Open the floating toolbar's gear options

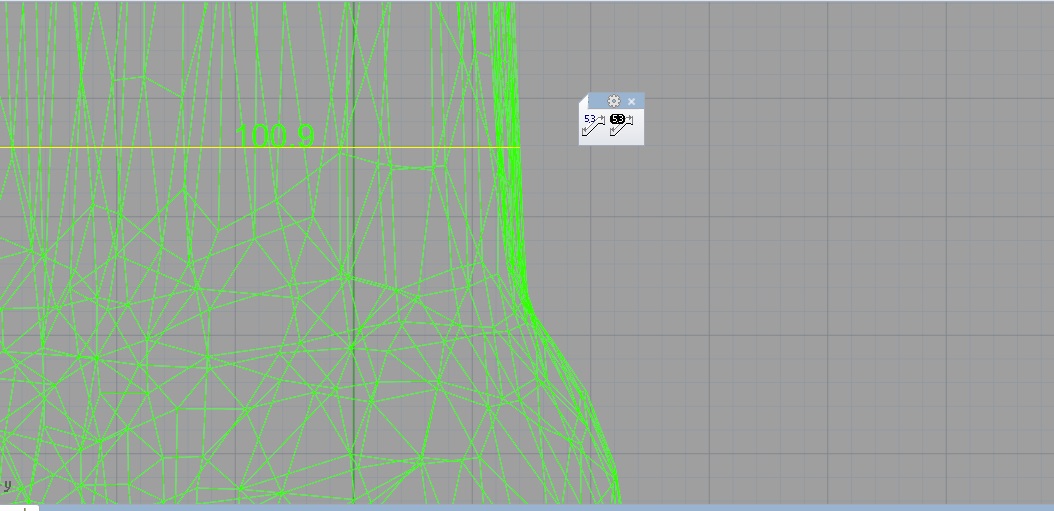click(x=613, y=102)
